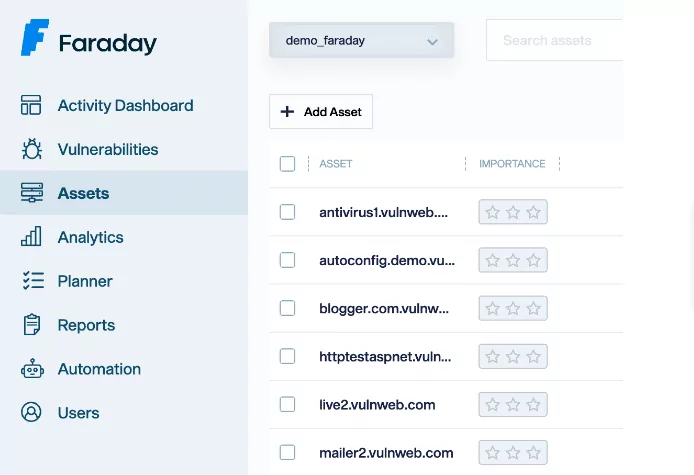Open the mailer2.vulnweb.com asset link
This screenshot has height=475, width=694.
(x=386, y=452)
